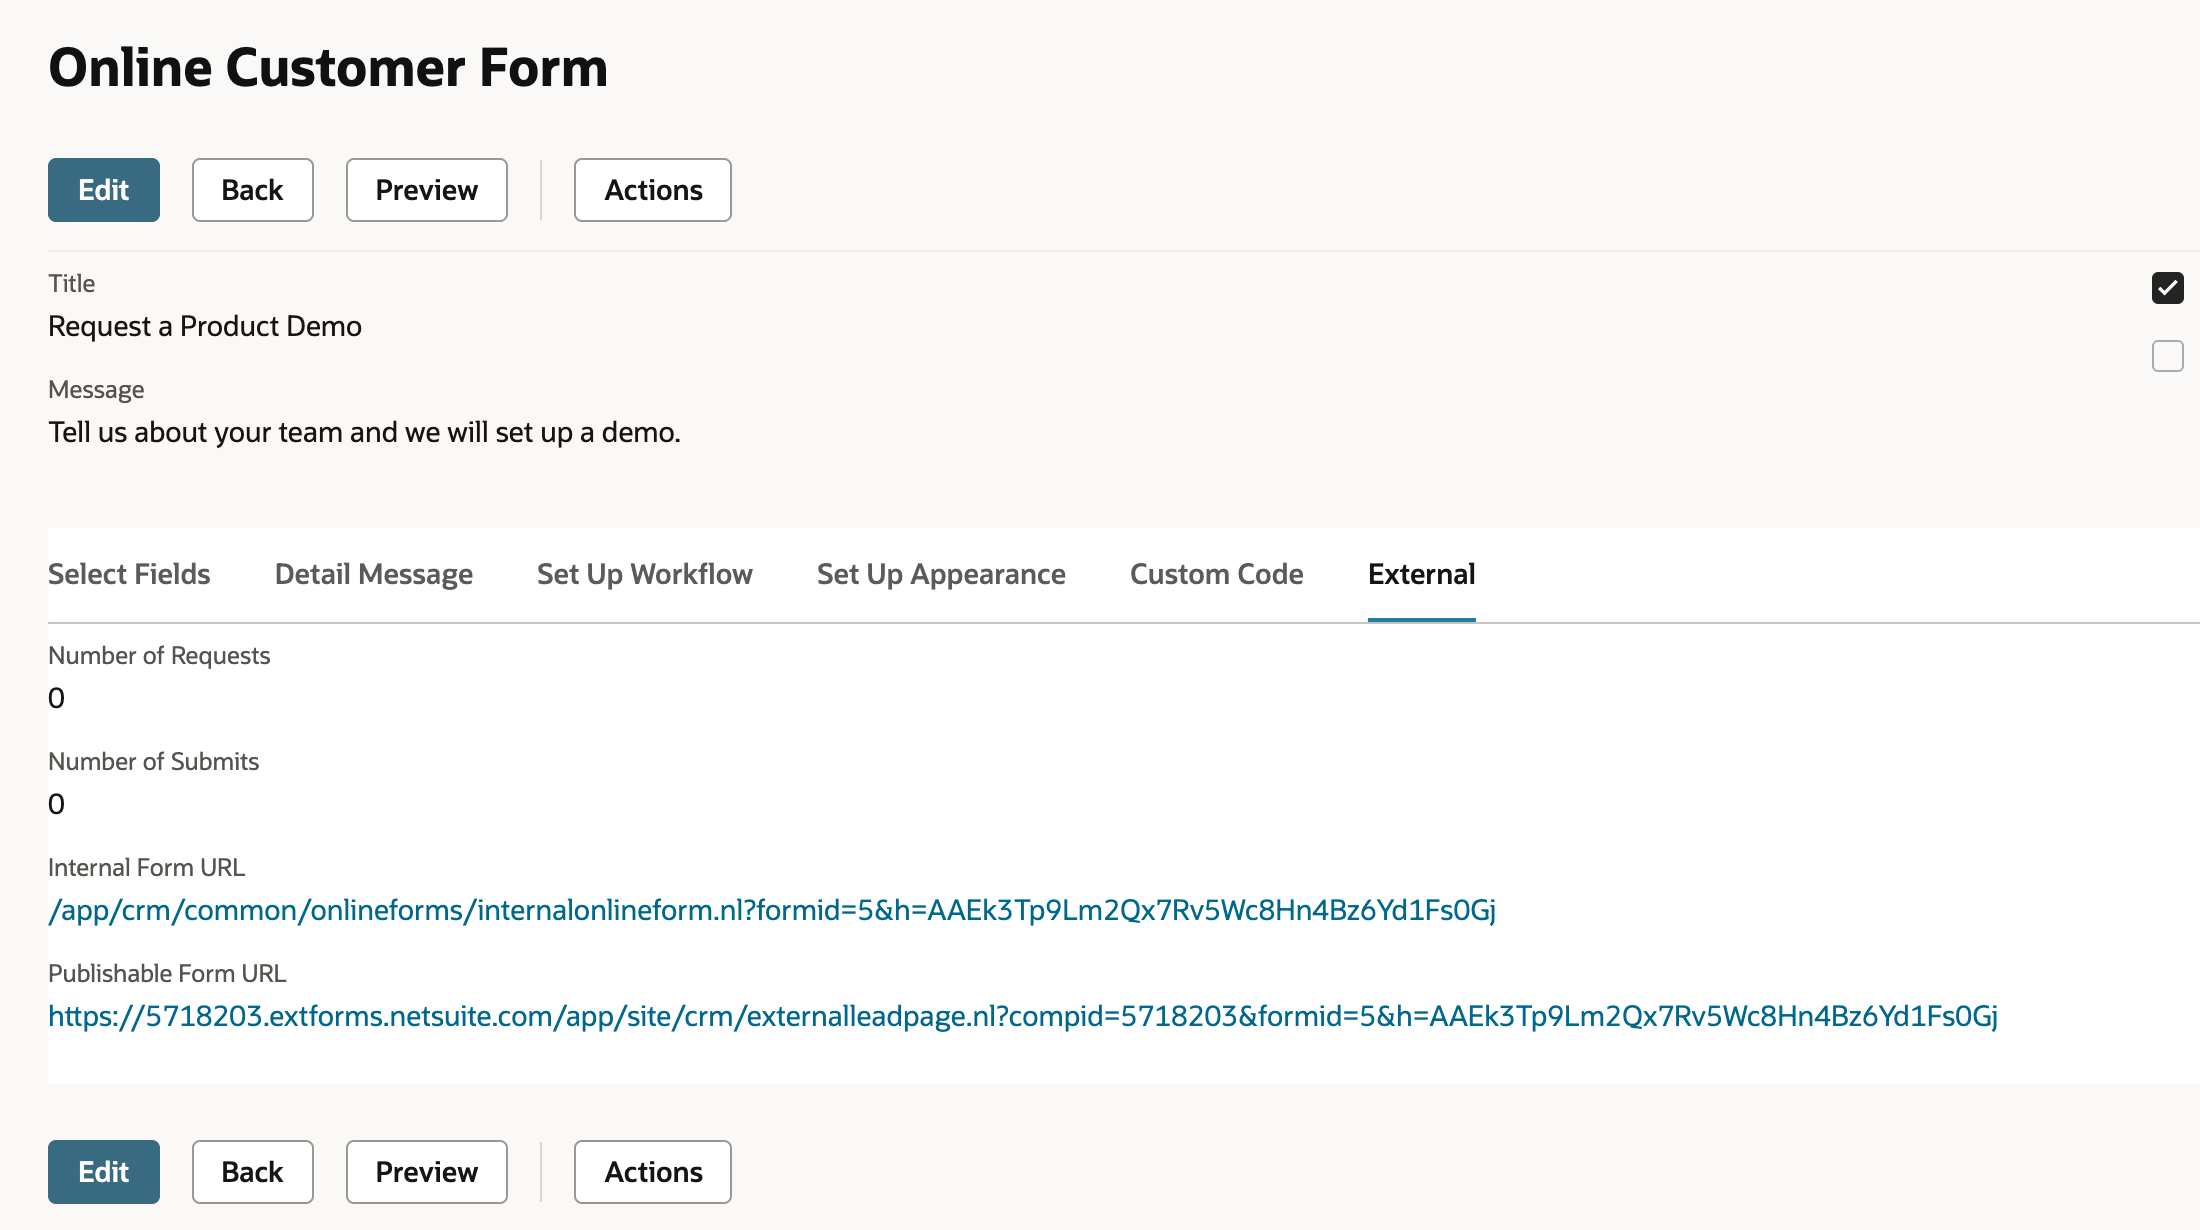Switch to the Select Fields tab
Image resolution: width=2200 pixels, height=1230 pixels.
(x=129, y=574)
